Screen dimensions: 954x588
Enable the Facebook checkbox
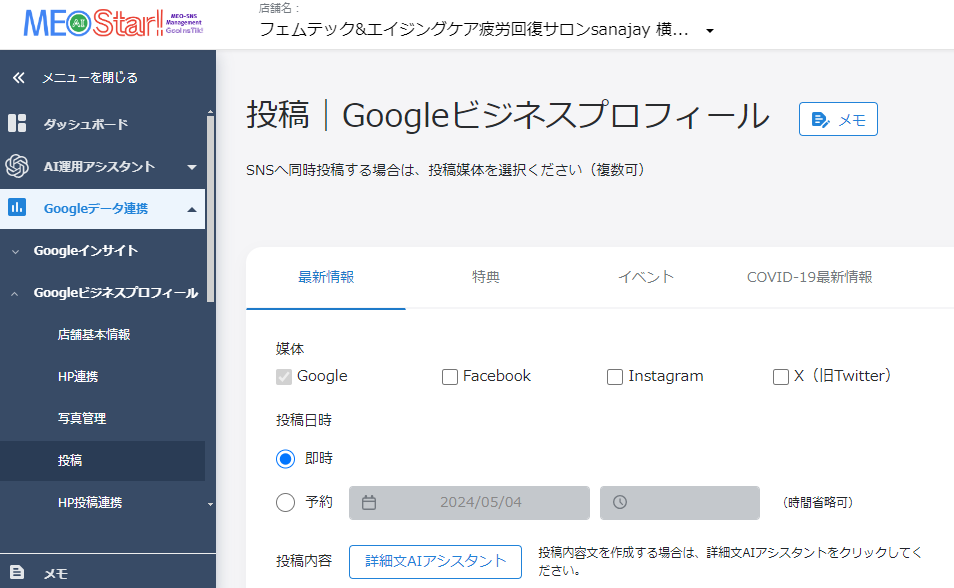[x=450, y=377]
